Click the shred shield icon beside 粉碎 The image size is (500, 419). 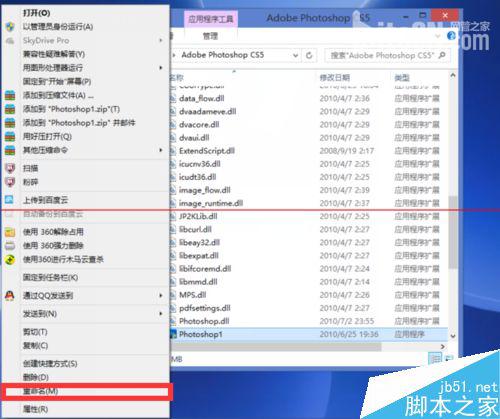coord(10,182)
